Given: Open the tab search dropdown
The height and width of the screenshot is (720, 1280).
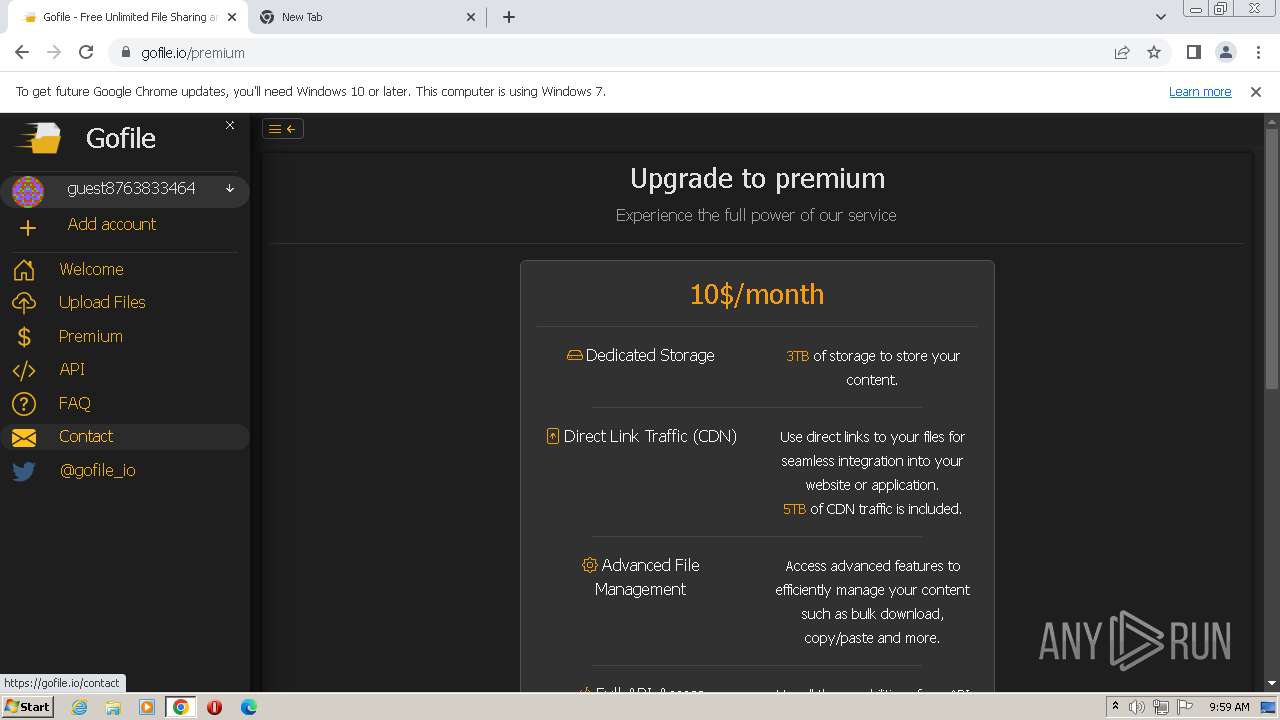Looking at the screenshot, I should point(1160,17).
